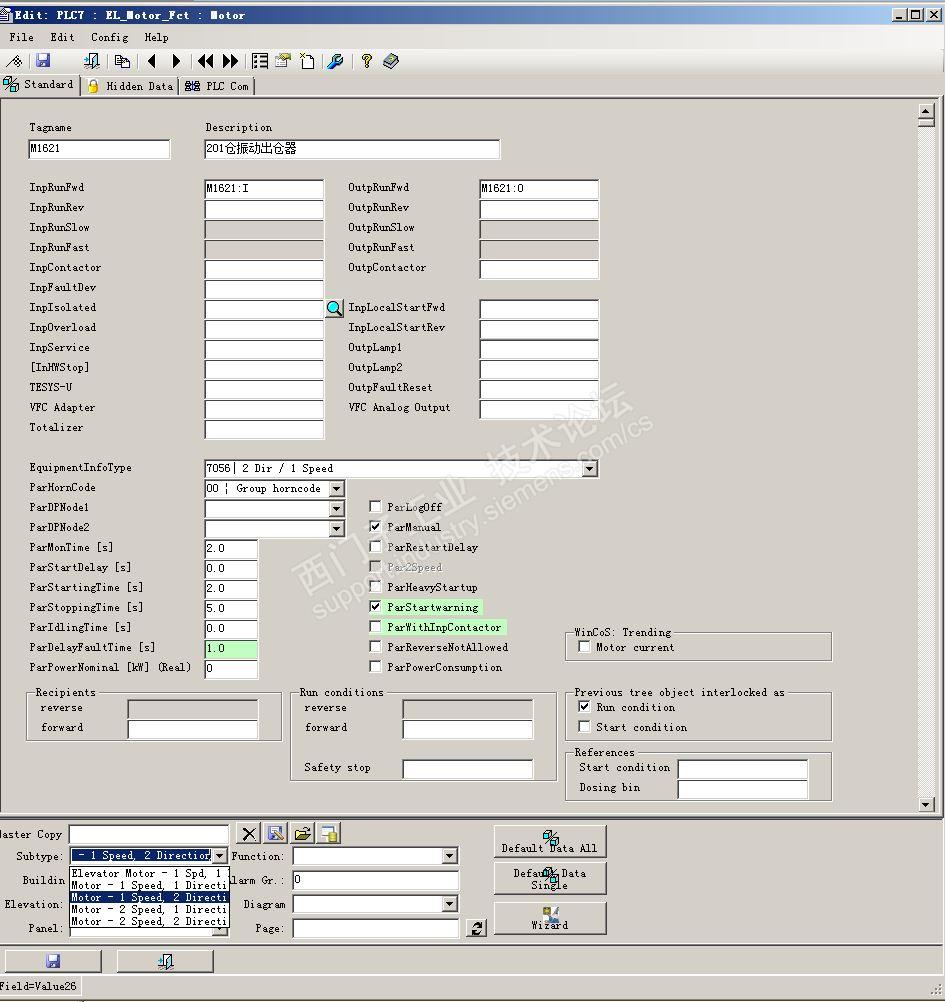The height and width of the screenshot is (1002, 945).
Task: Check the Start condition interlock checkbox
Action: 584,727
